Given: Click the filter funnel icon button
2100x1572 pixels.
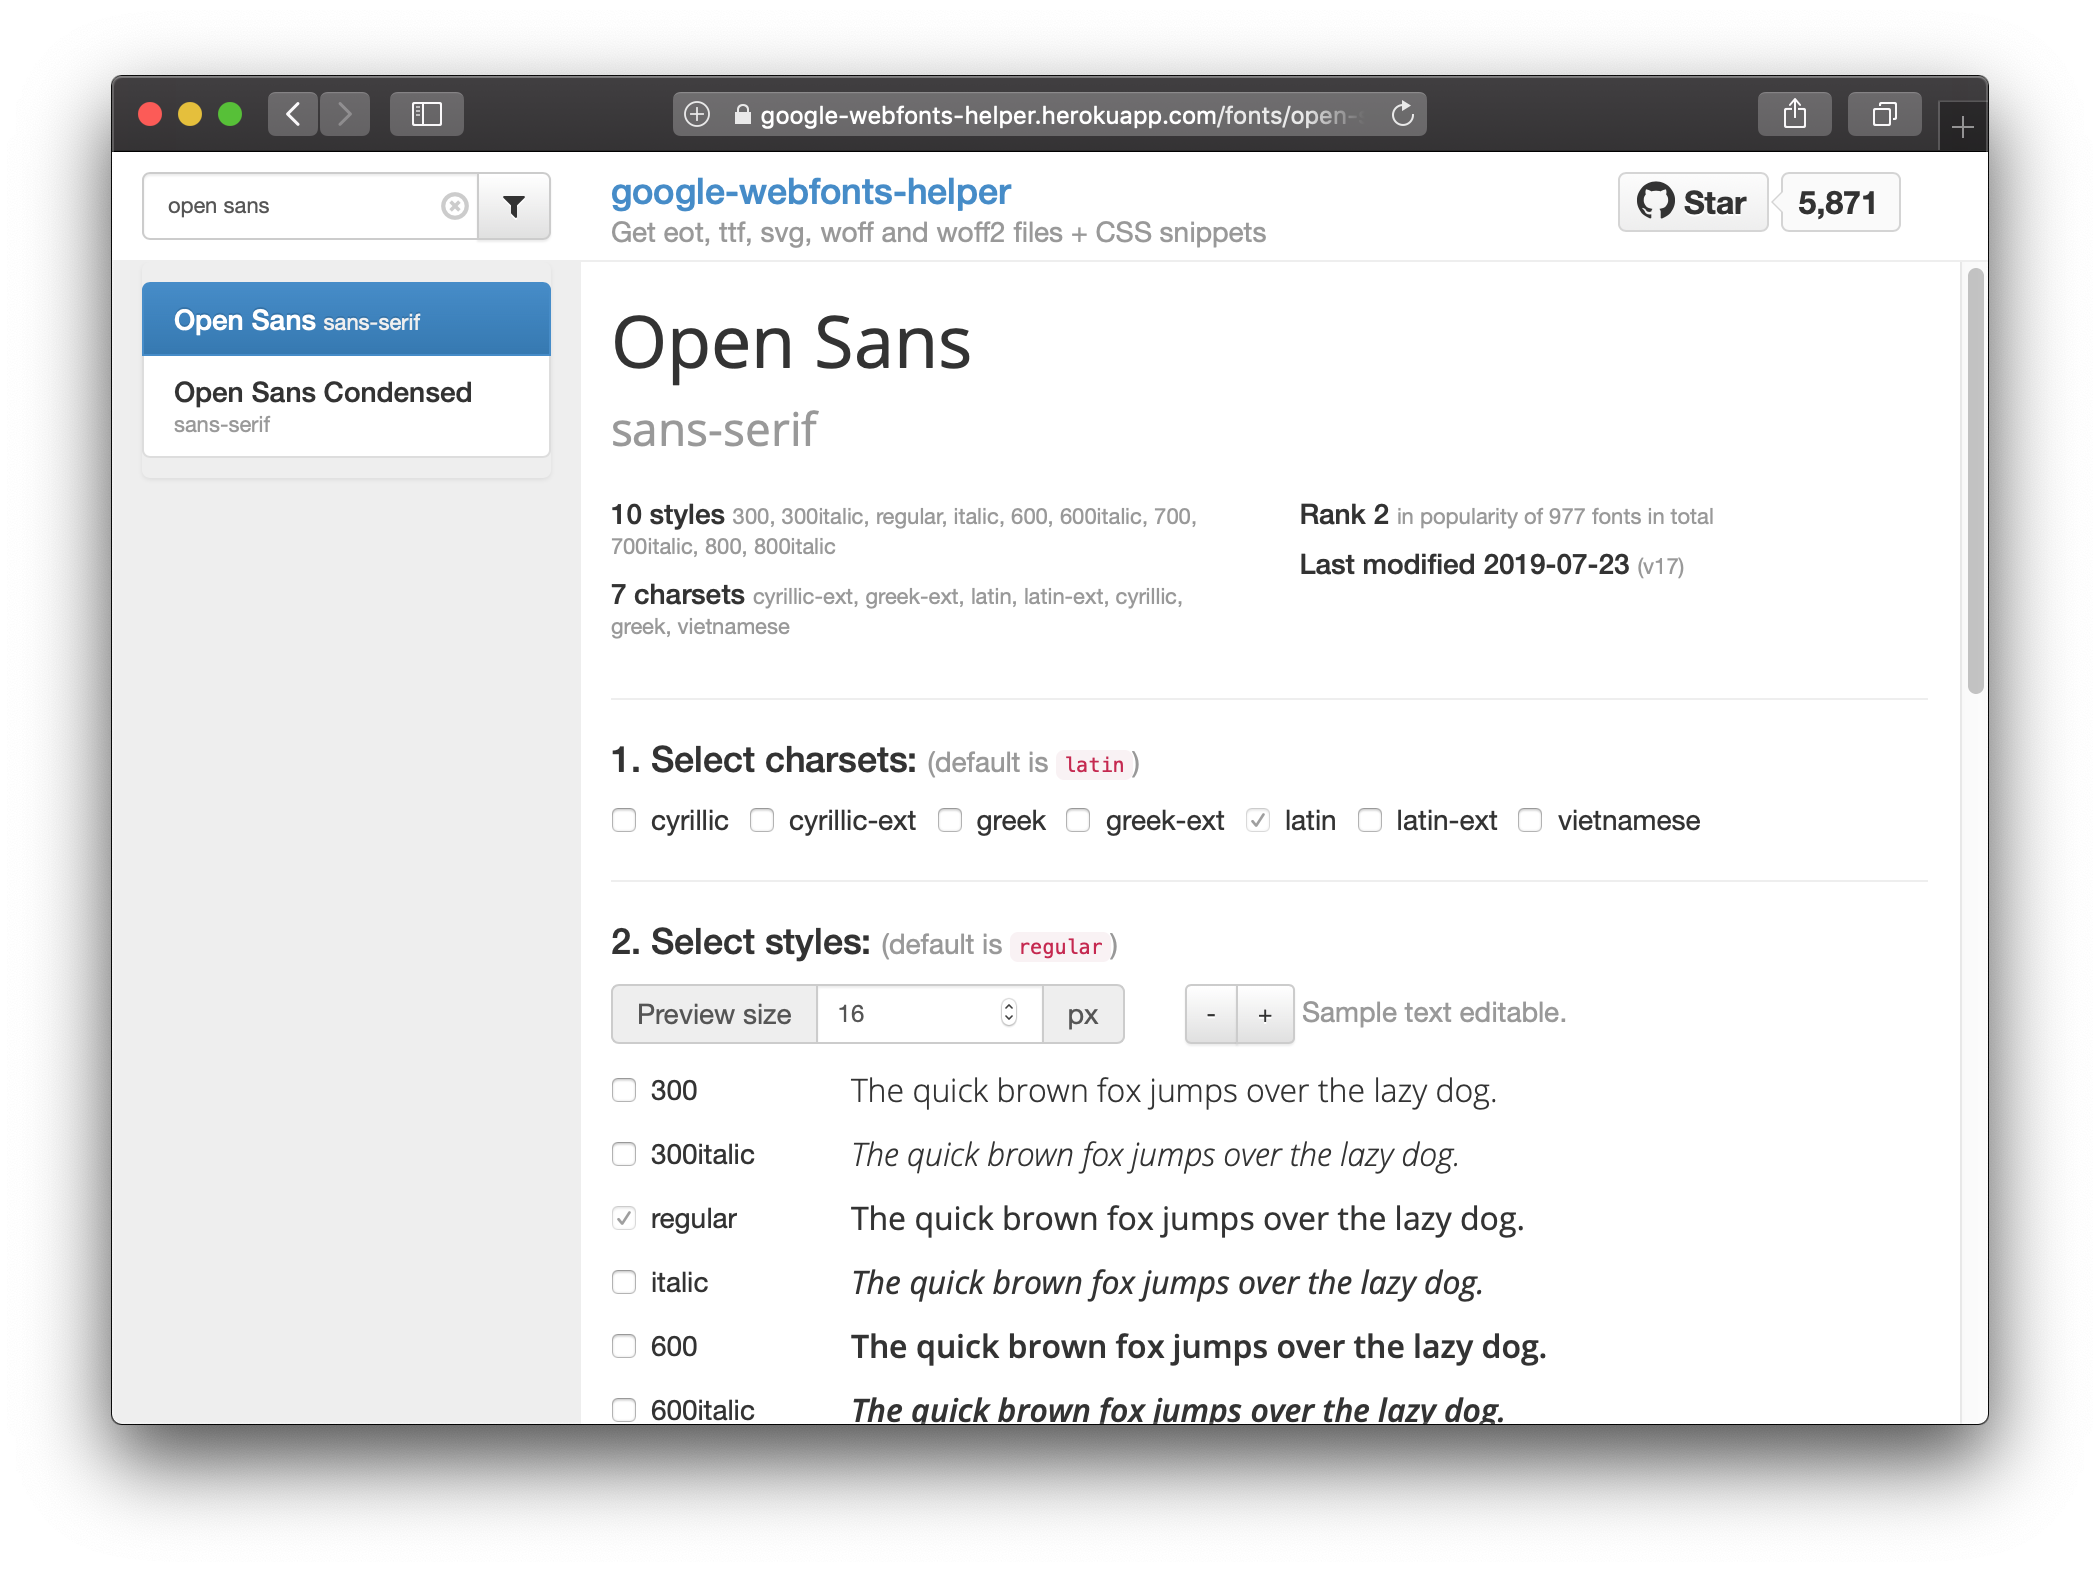Looking at the screenshot, I should pyautogui.click(x=513, y=206).
